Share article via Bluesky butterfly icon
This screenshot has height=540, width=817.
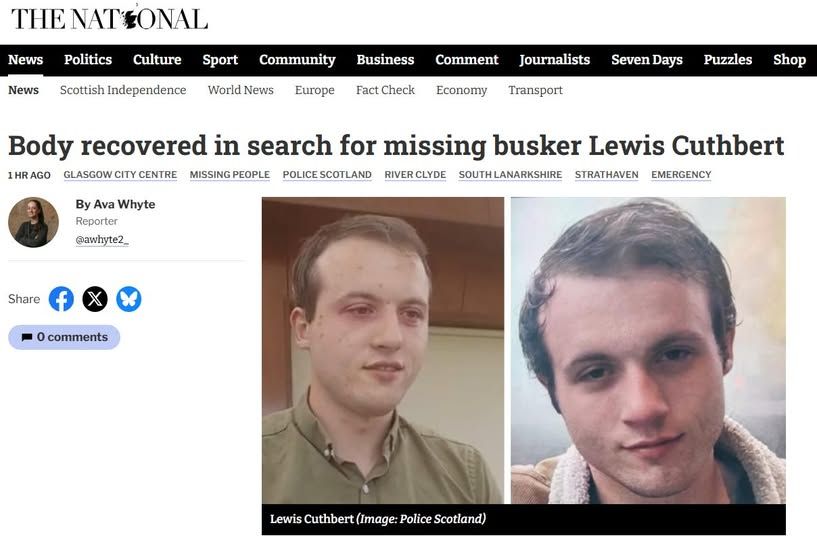tap(129, 299)
